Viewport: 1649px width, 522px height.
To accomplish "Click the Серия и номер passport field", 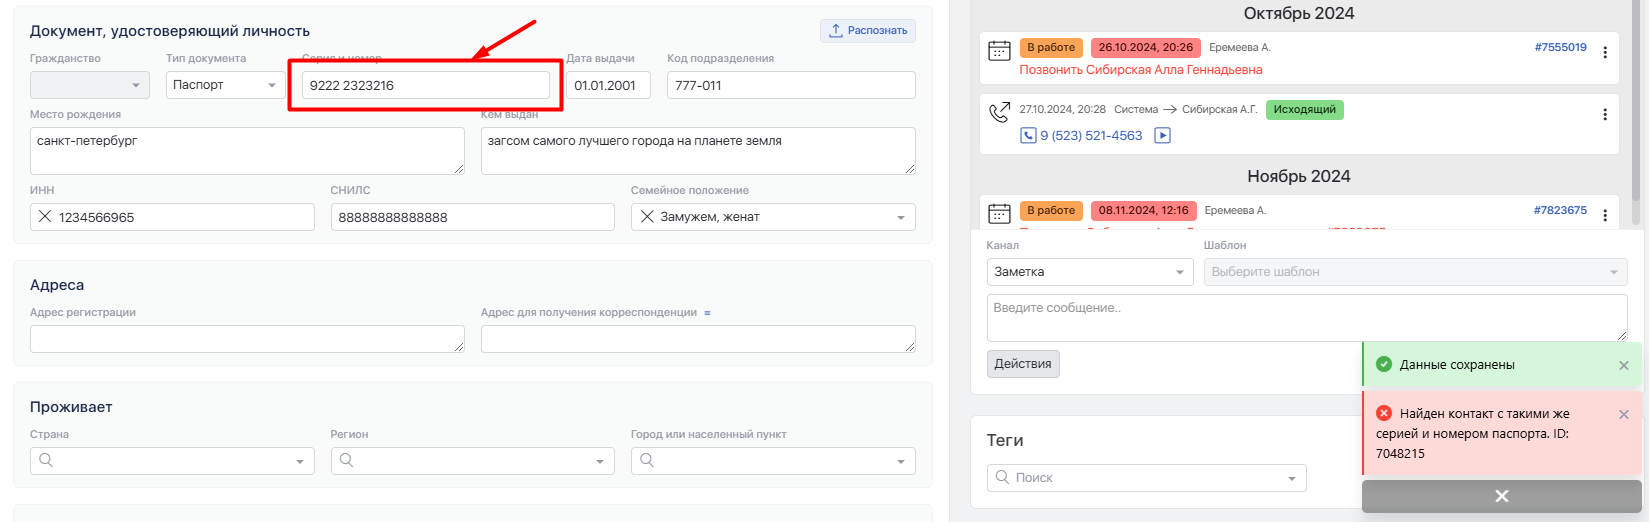I will pyautogui.click(x=425, y=85).
